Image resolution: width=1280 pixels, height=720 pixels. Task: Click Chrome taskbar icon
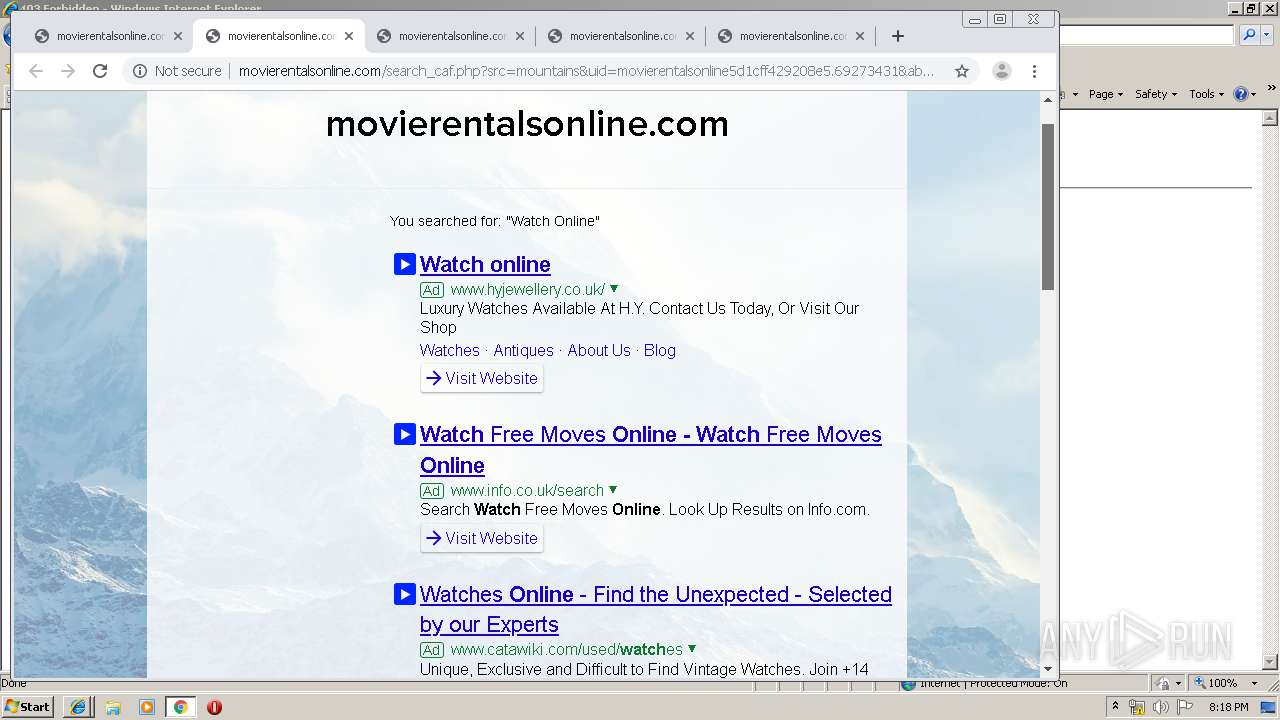(x=180, y=706)
